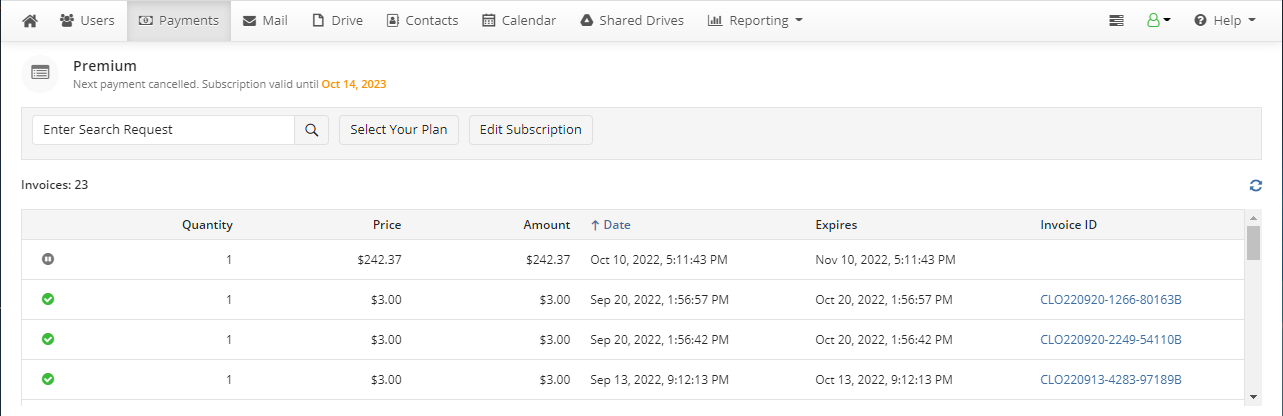Image resolution: width=1283 pixels, height=416 pixels.
Task: Click the green check icon for invoice CLO220913-4283-97189B
Action: pyautogui.click(x=48, y=379)
